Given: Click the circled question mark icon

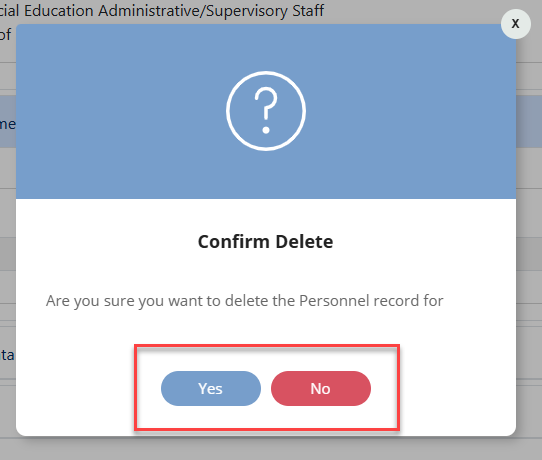Looking at the screenshot, I should [x=266, y=111].
